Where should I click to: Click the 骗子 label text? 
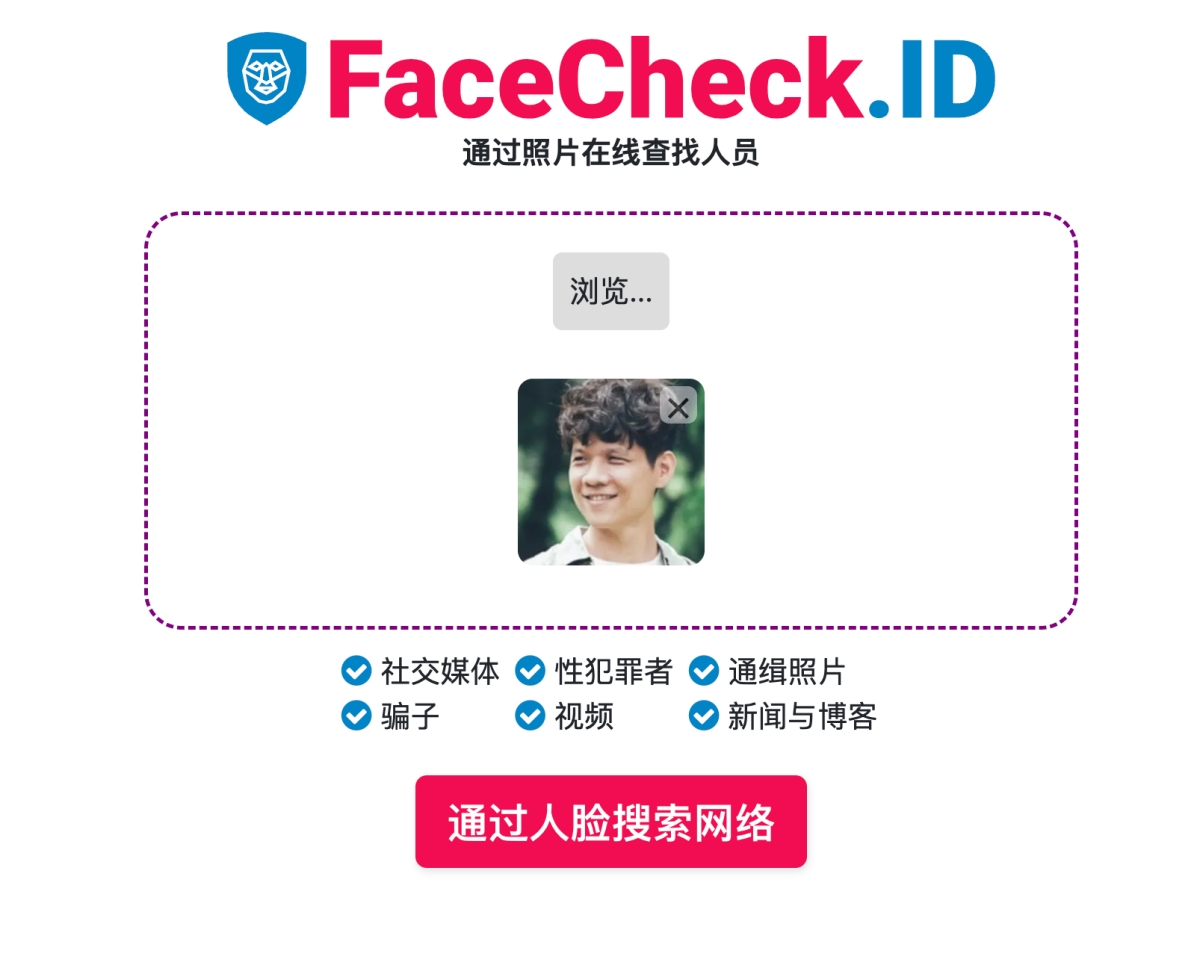(x=410, y=716)
